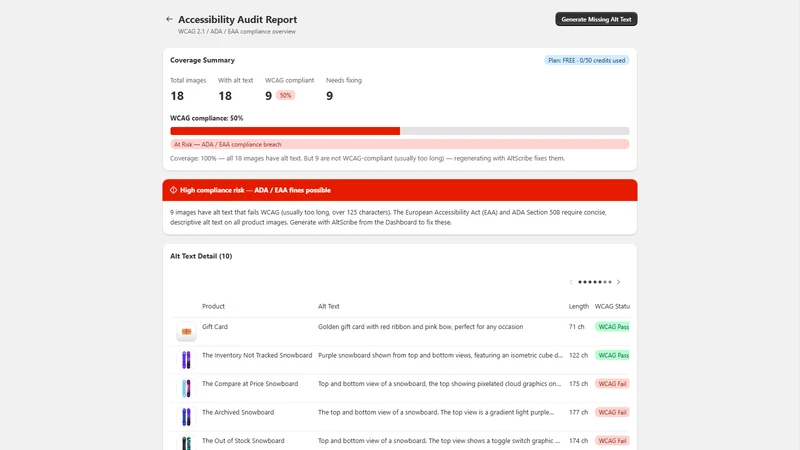This screenshot has width=800, height=450.
Task: Click the '174 ch' length value
Action: pyautogui.click(x=578, y=441)
